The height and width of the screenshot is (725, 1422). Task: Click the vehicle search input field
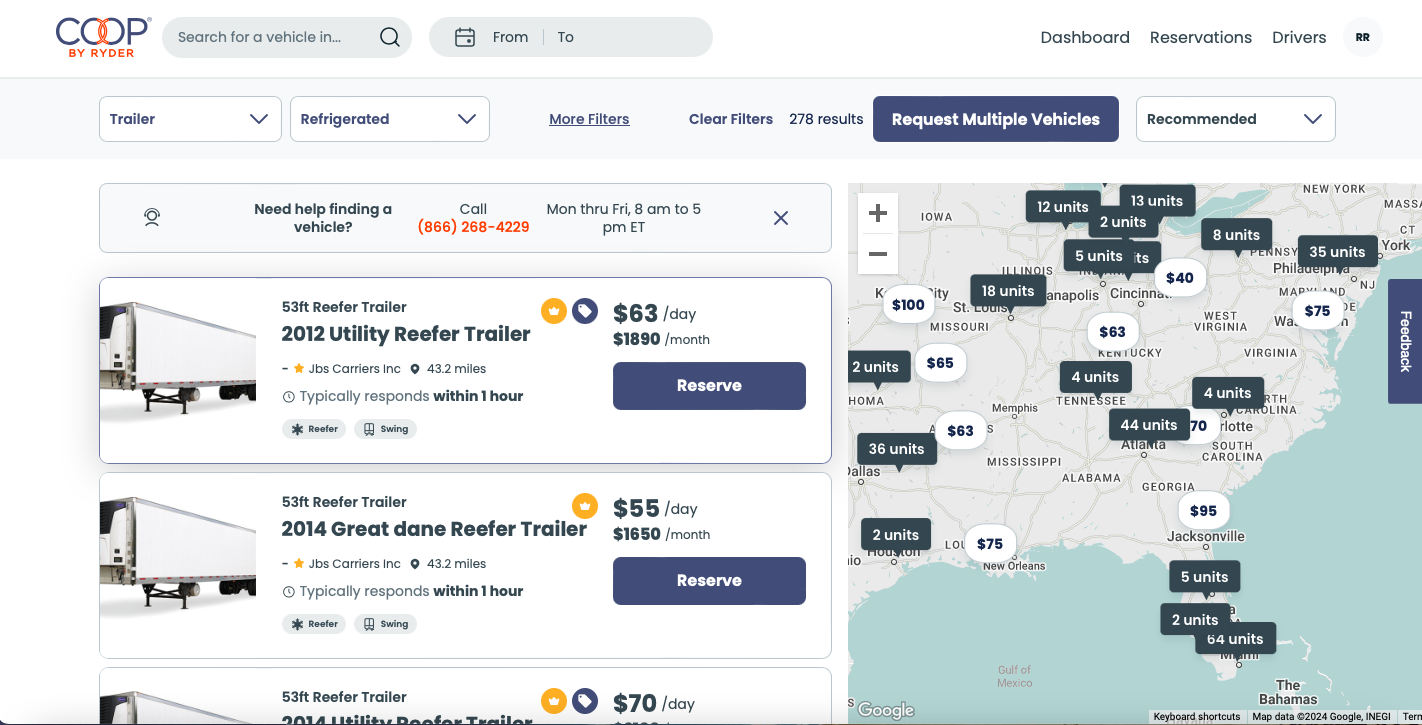click(x=270, y=37)
